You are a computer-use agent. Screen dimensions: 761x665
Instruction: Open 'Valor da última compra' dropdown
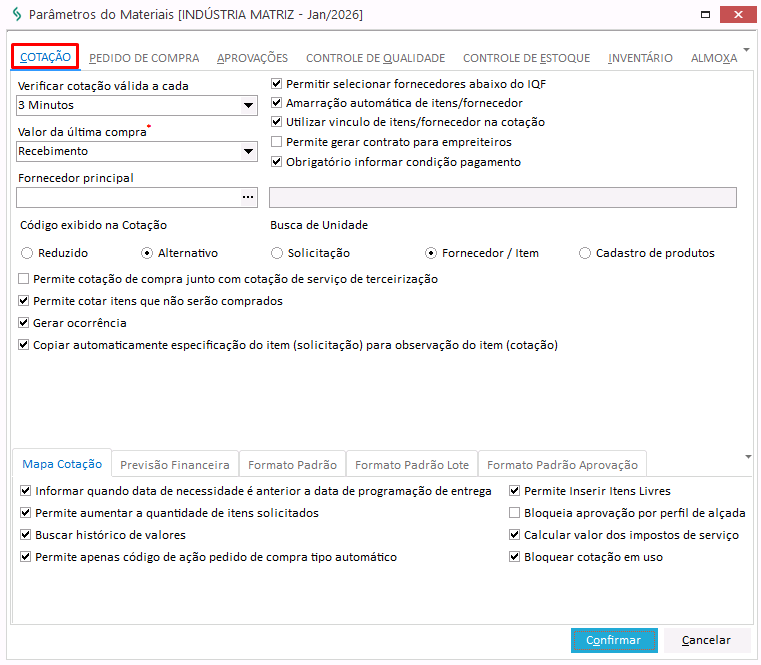(248, 151)
